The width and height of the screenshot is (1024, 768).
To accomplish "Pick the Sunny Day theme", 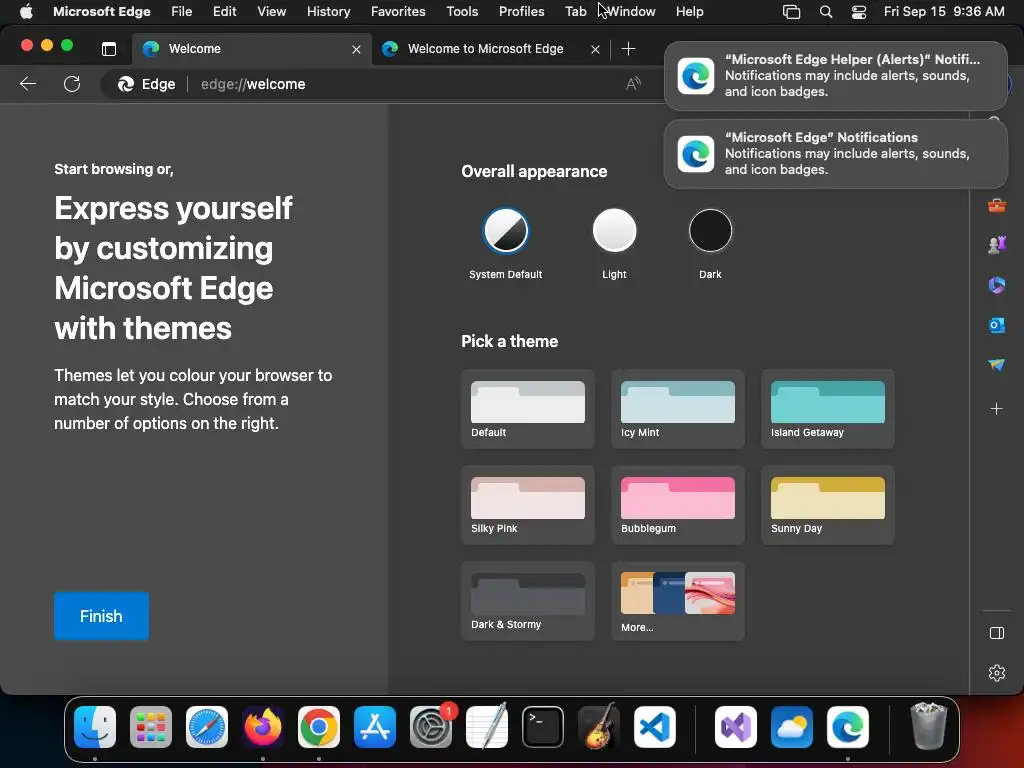I will click(827, 505).
